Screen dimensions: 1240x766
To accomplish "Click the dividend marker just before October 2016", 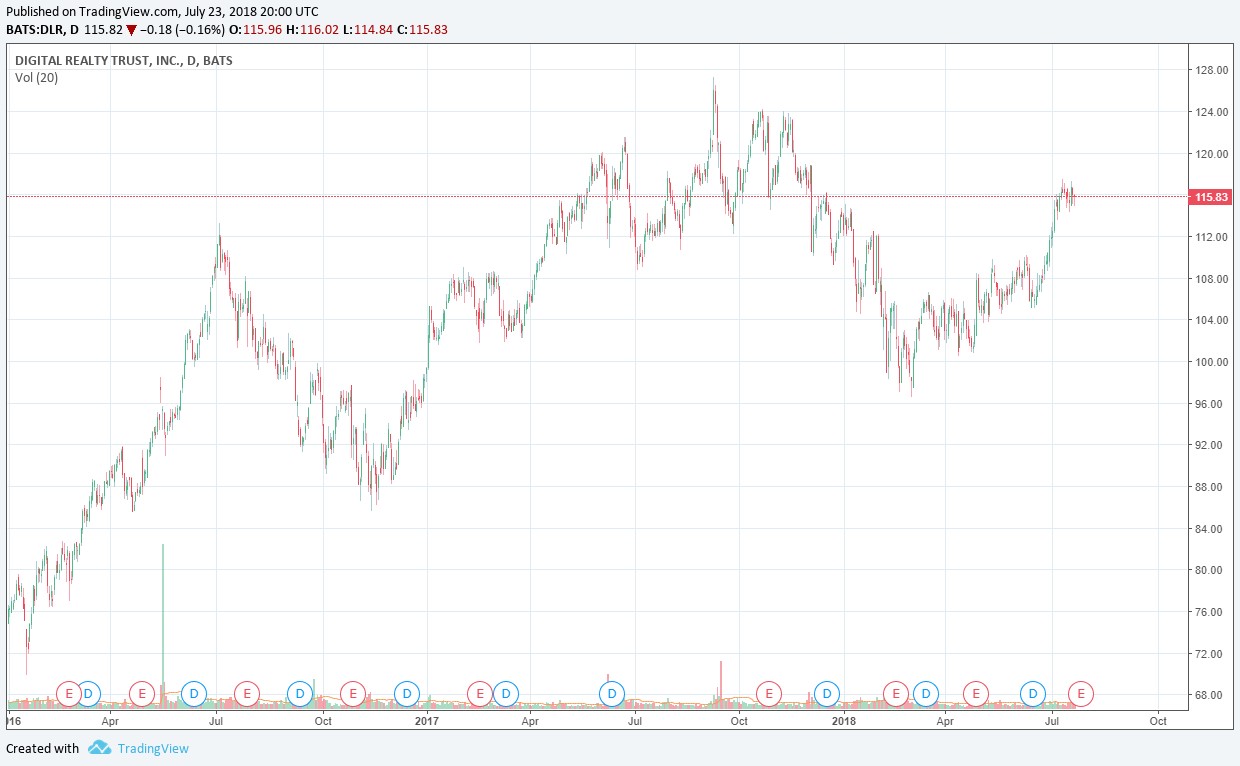I will click(x=300, y=693).
